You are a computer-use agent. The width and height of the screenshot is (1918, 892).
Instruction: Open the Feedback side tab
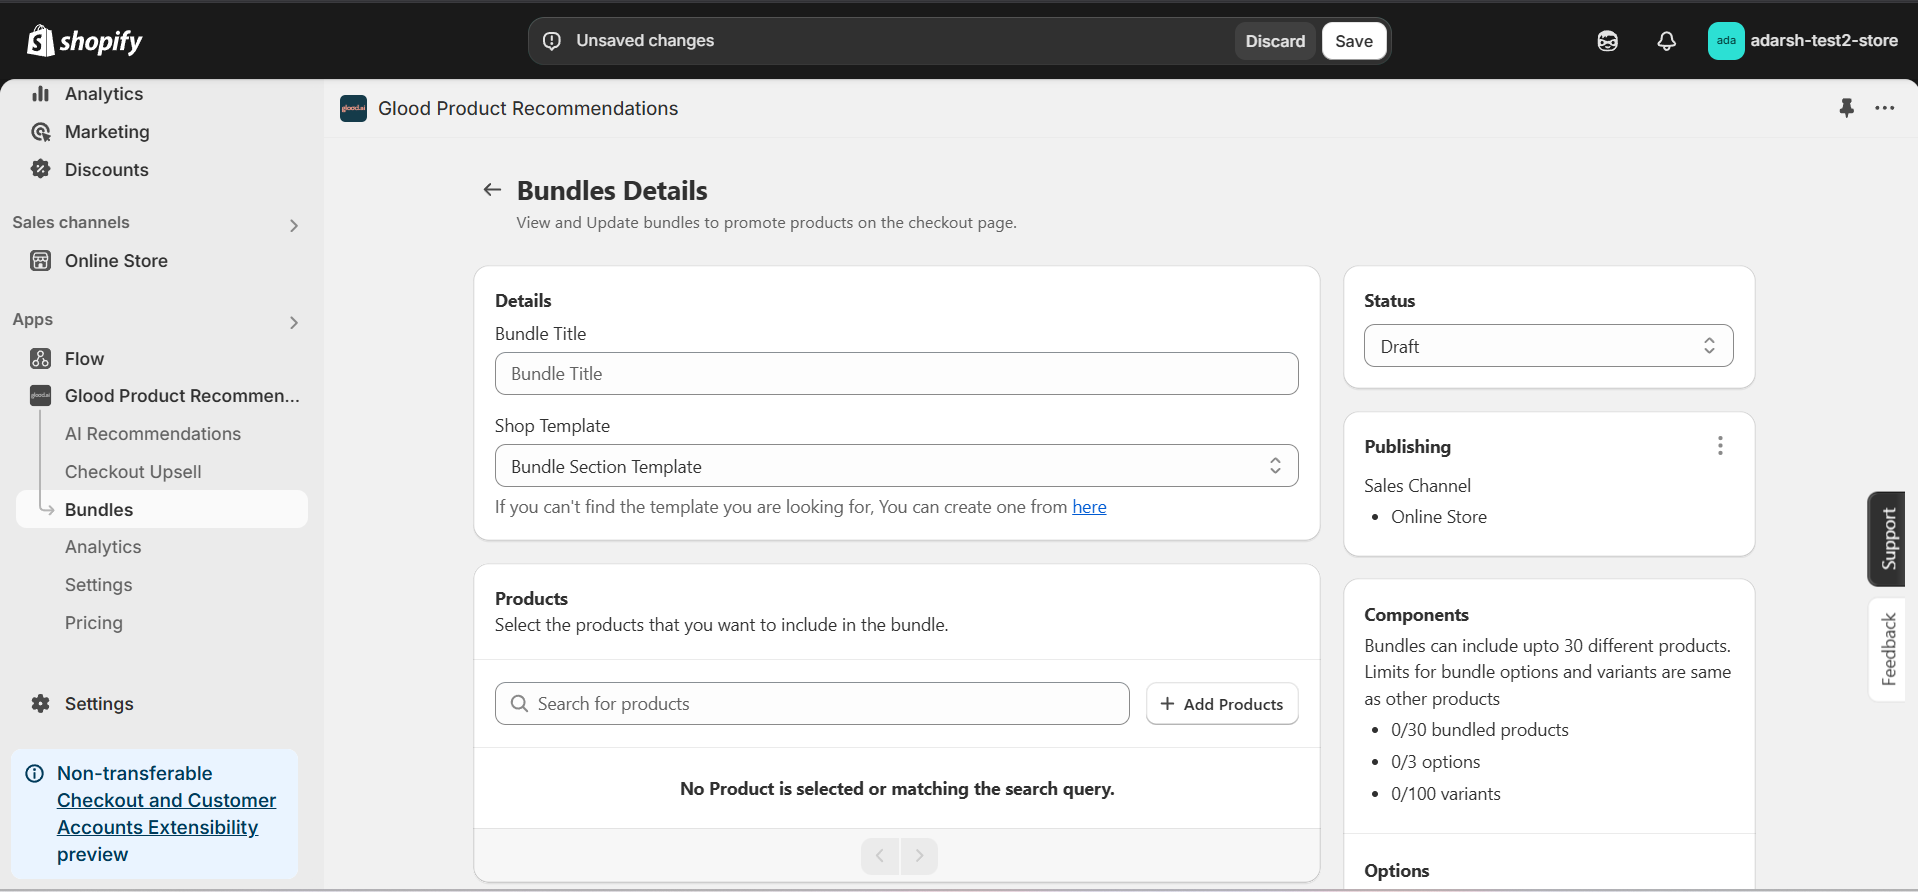pyautogui.click(x=1887, y=649)
